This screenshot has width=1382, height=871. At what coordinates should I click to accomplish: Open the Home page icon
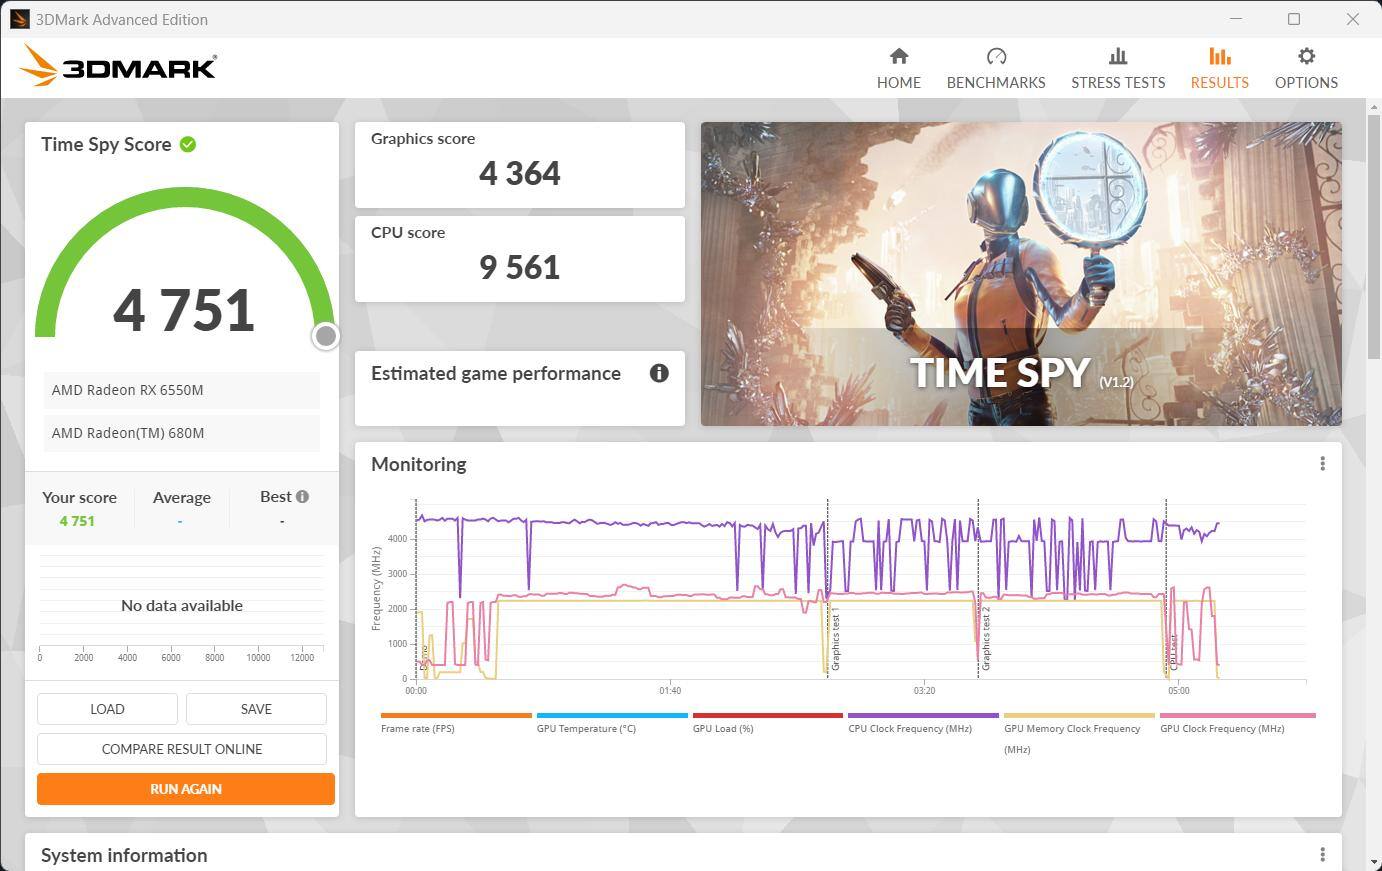tap(898, 57)
